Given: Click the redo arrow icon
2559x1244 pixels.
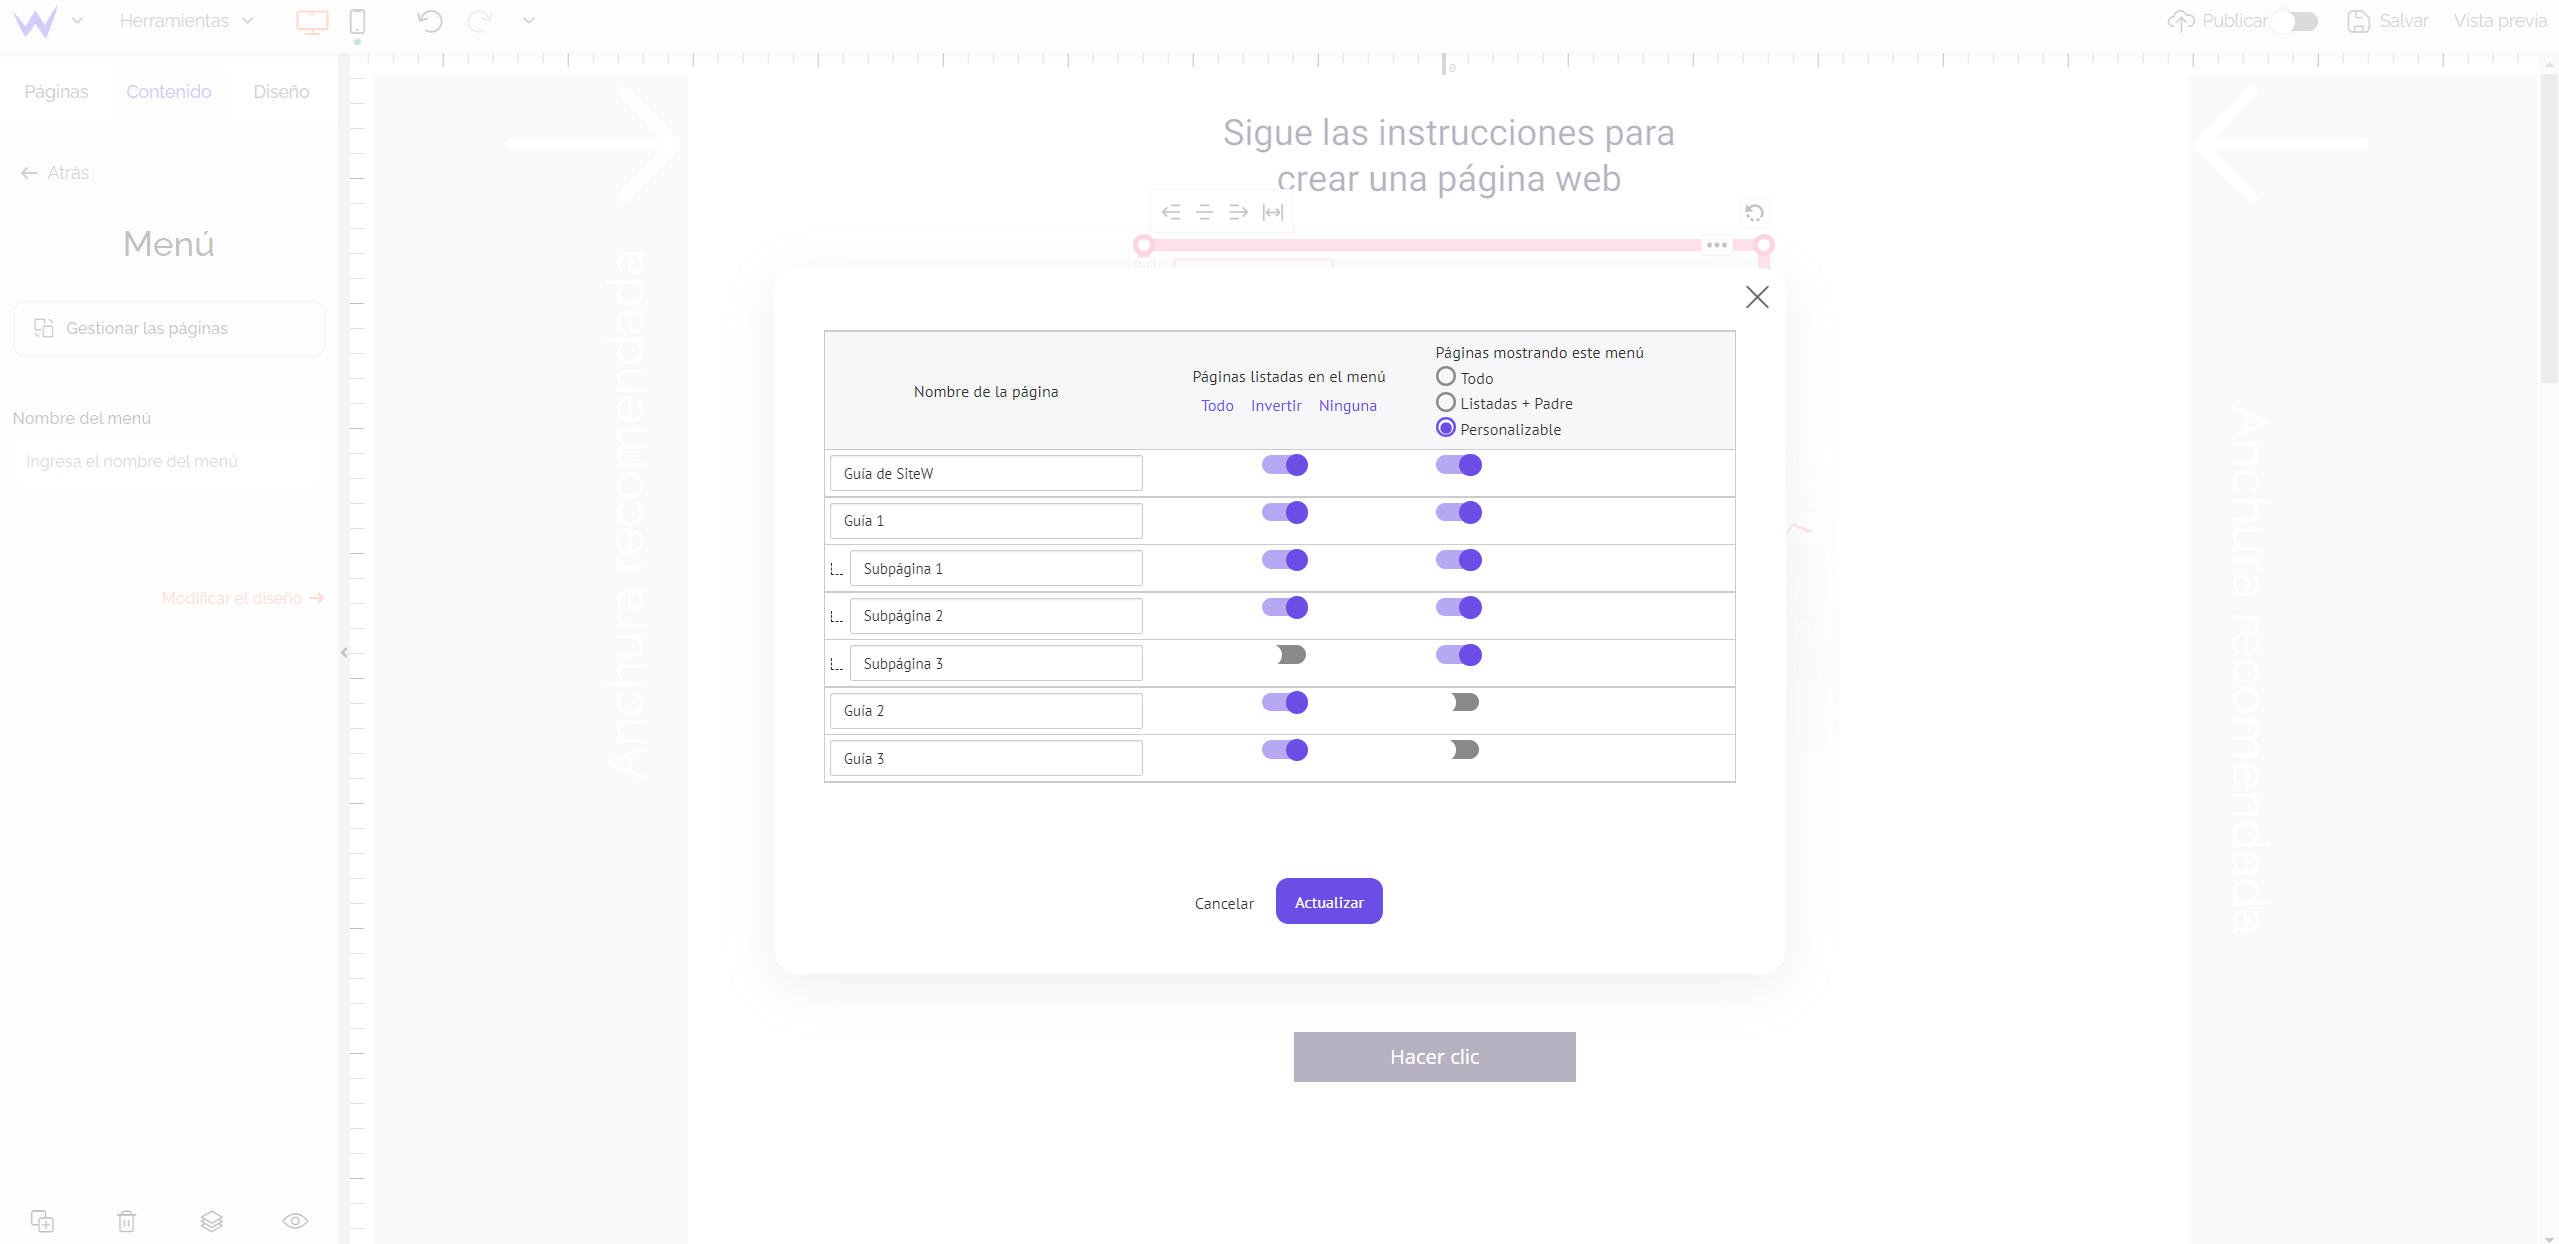Looking at the screenshot, I should click(480, 21).
